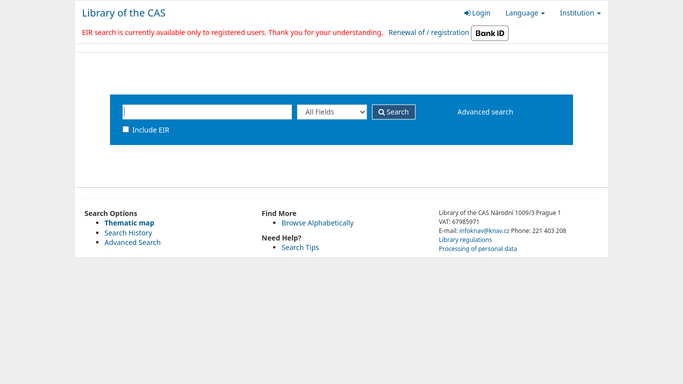683x384 pixels.
Task: Click the magnifier Search button
Action: point(393,112)
